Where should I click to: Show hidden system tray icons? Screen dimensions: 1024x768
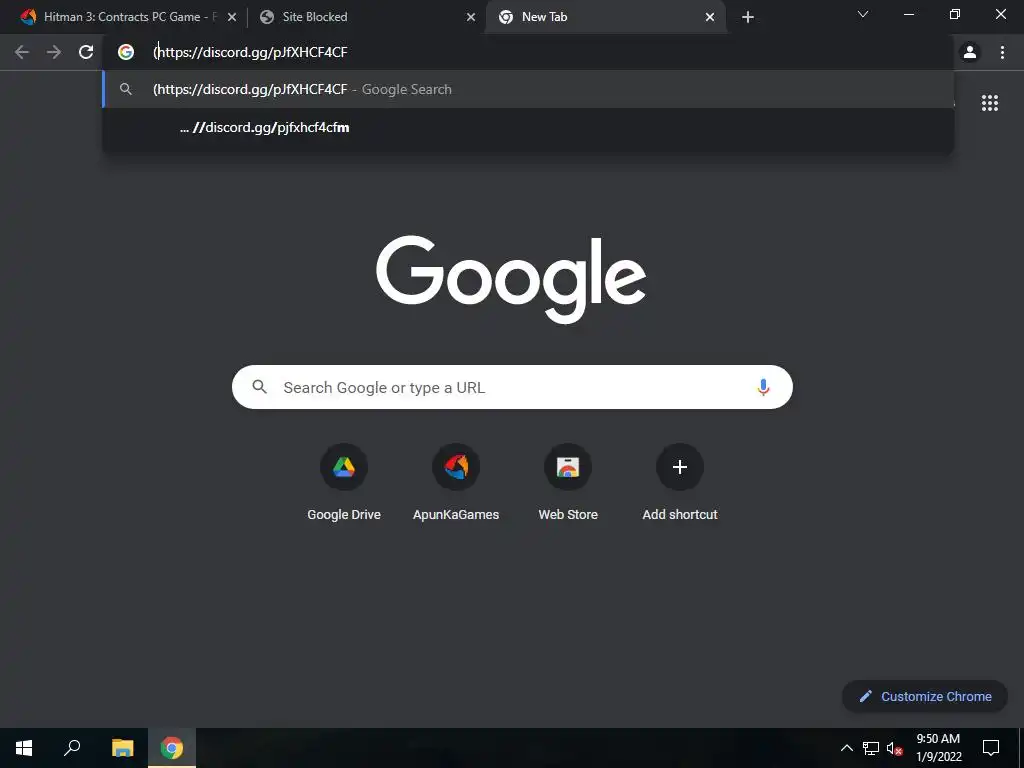coord(846,748)
